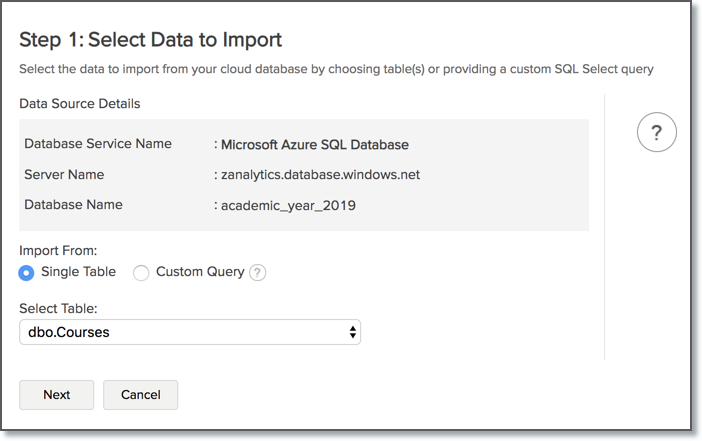Click the Custom Query option label
The height and width of the screenshot is (441, 702).
pyautogui.click(x=200, y=272)
